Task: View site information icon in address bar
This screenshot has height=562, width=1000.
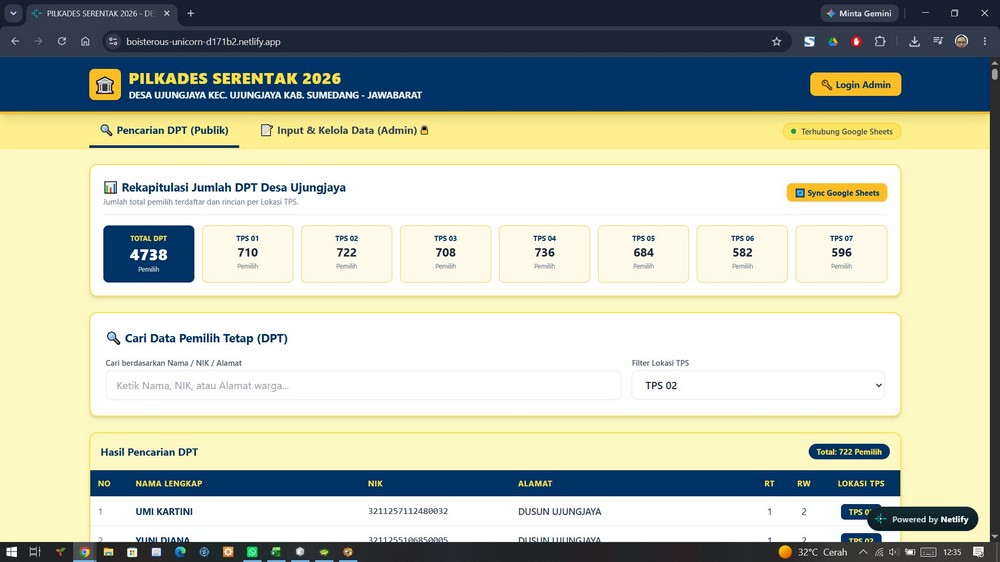Action: (113, 41)
